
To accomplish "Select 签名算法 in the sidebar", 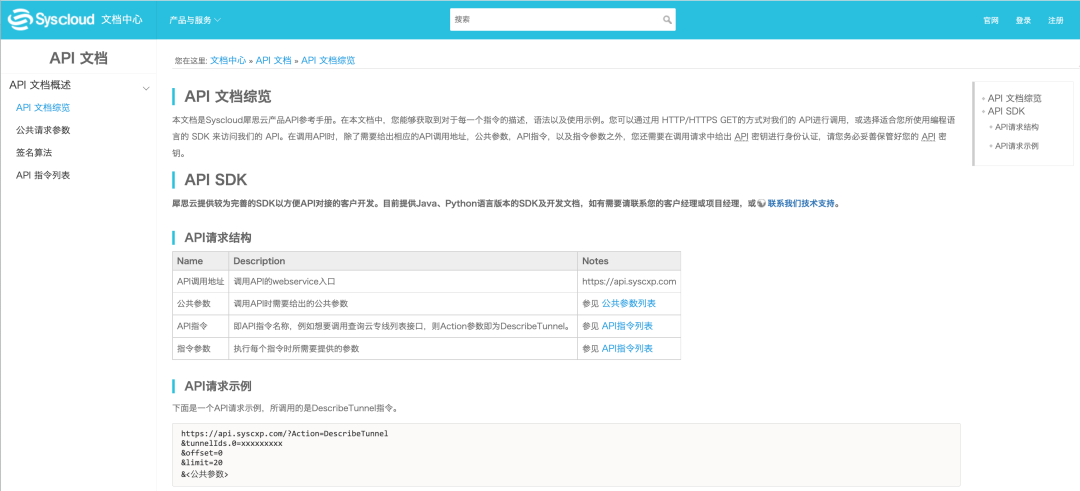I will click(x=34, y=152).
